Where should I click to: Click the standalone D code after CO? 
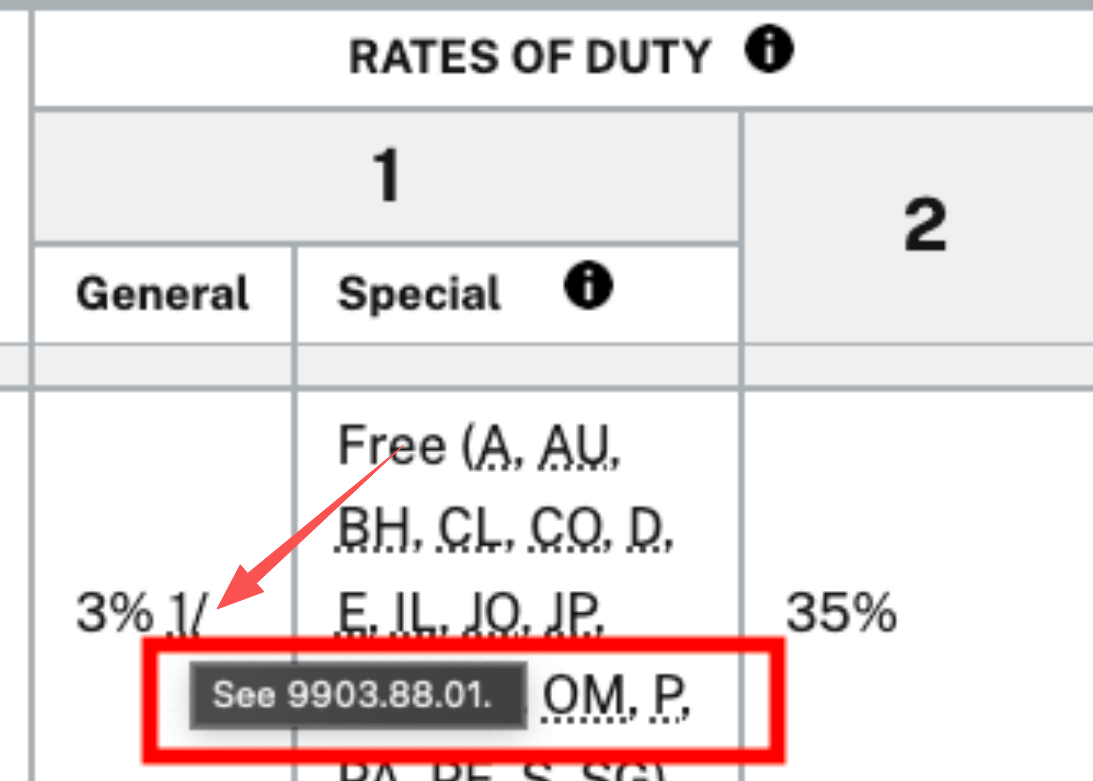(x=652, y=528)
